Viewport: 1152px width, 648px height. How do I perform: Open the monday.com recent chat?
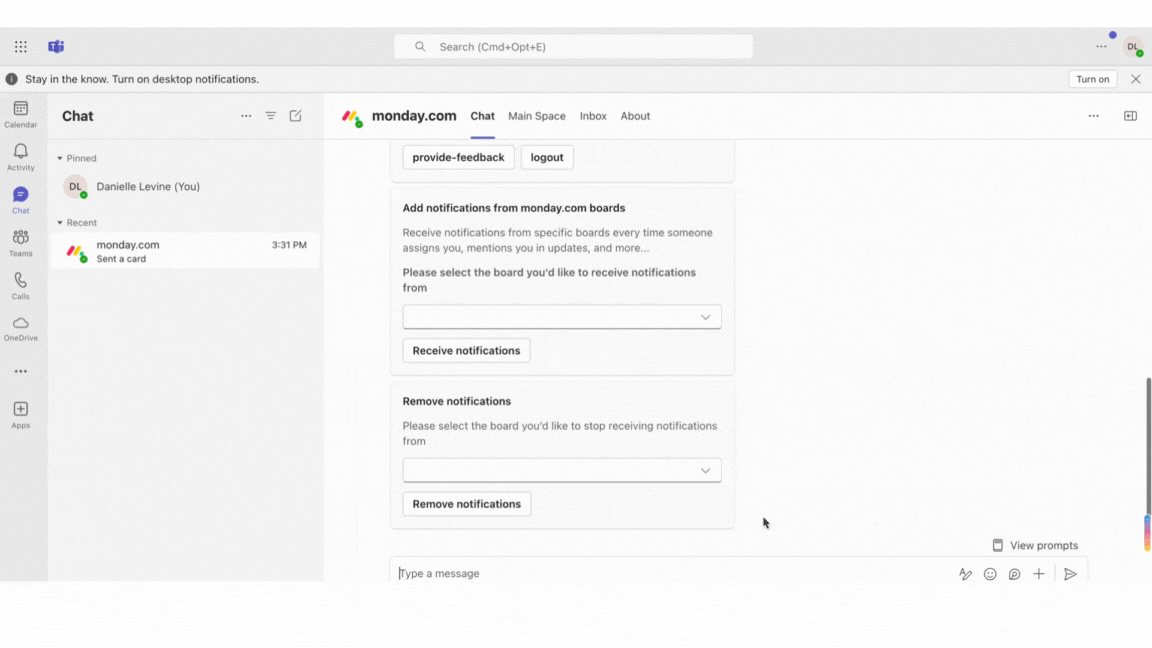184,251
